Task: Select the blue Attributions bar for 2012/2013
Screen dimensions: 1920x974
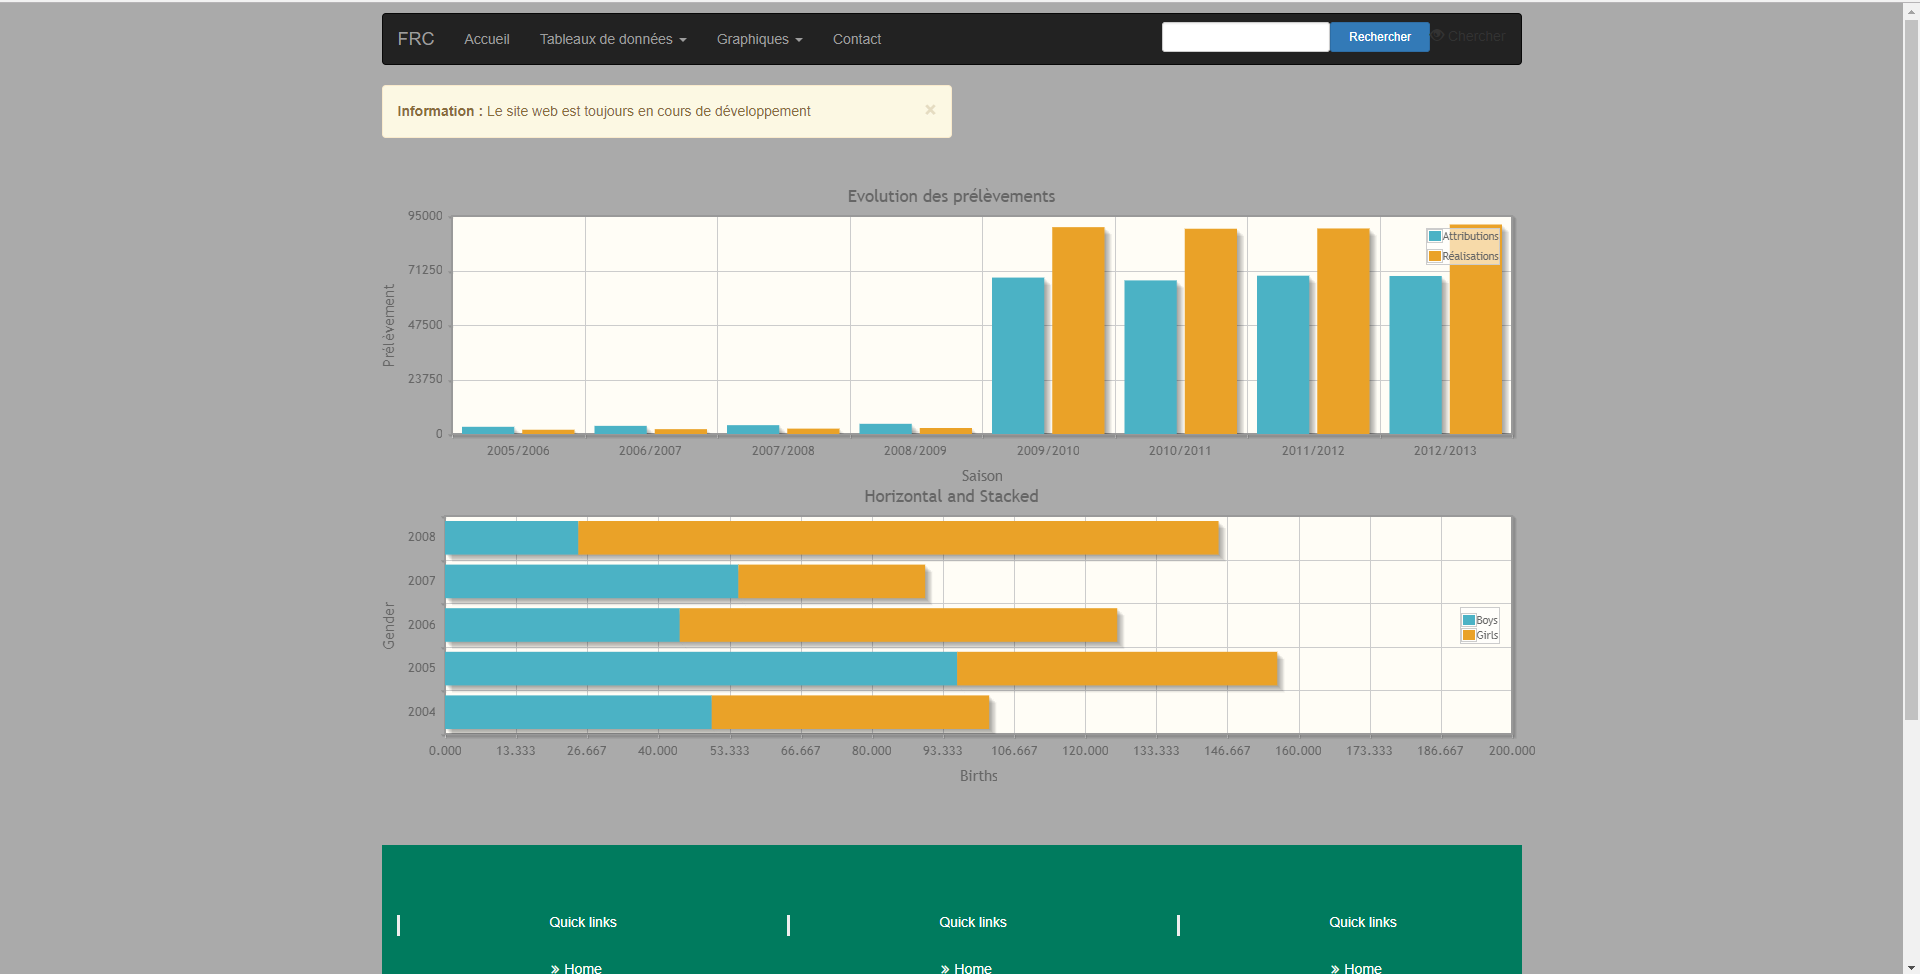Action: coord(1415,355)
